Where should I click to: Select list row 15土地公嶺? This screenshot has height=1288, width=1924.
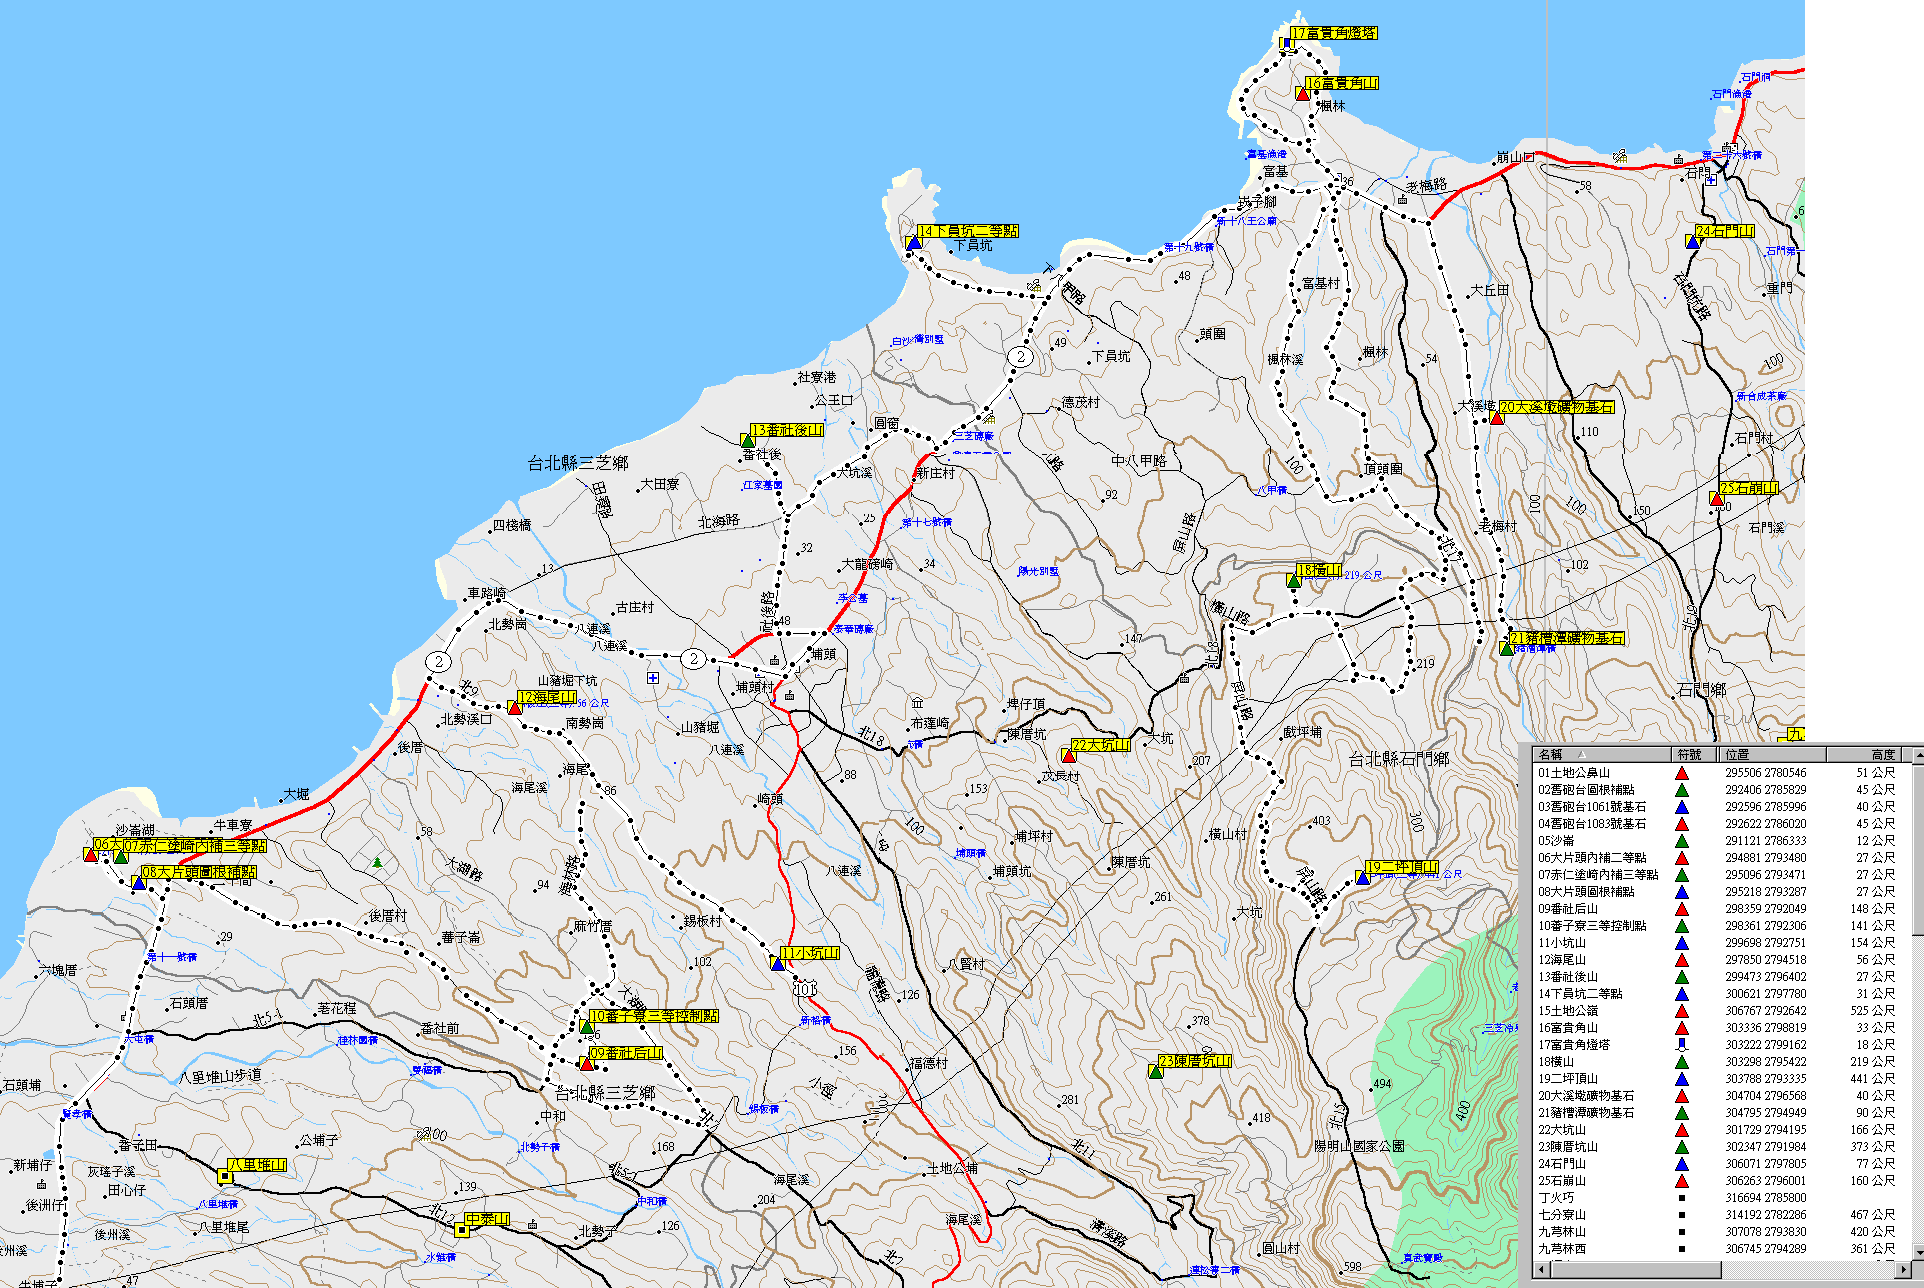pyautogui.click(x=1721, y=1011)
